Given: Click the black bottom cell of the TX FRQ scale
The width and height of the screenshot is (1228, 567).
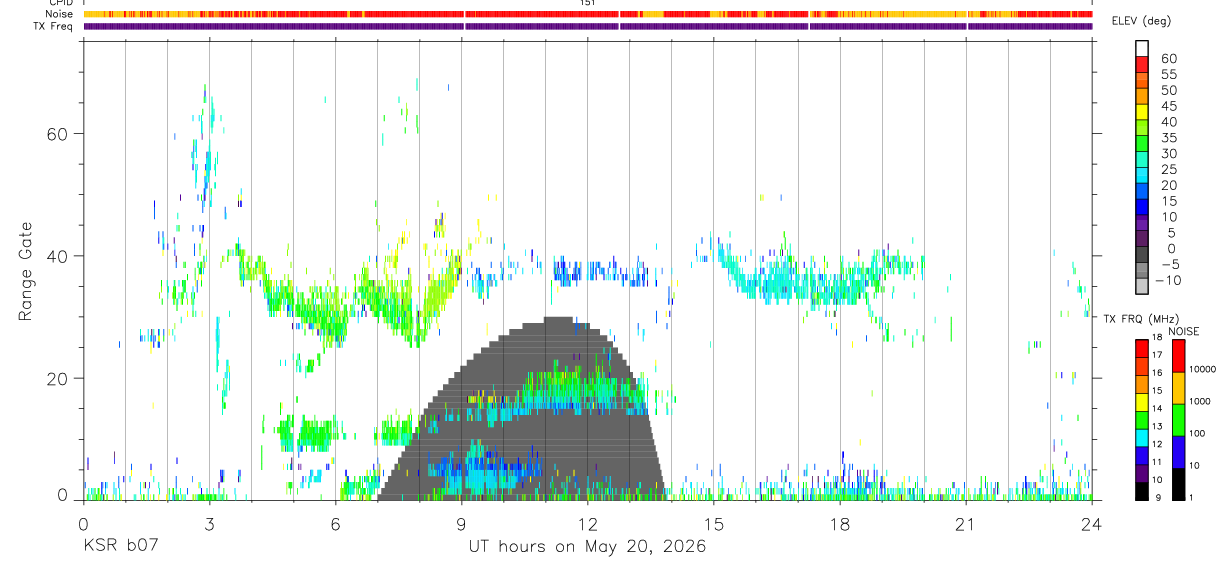Looking at the screenshot, I should tap(1142, 491).
